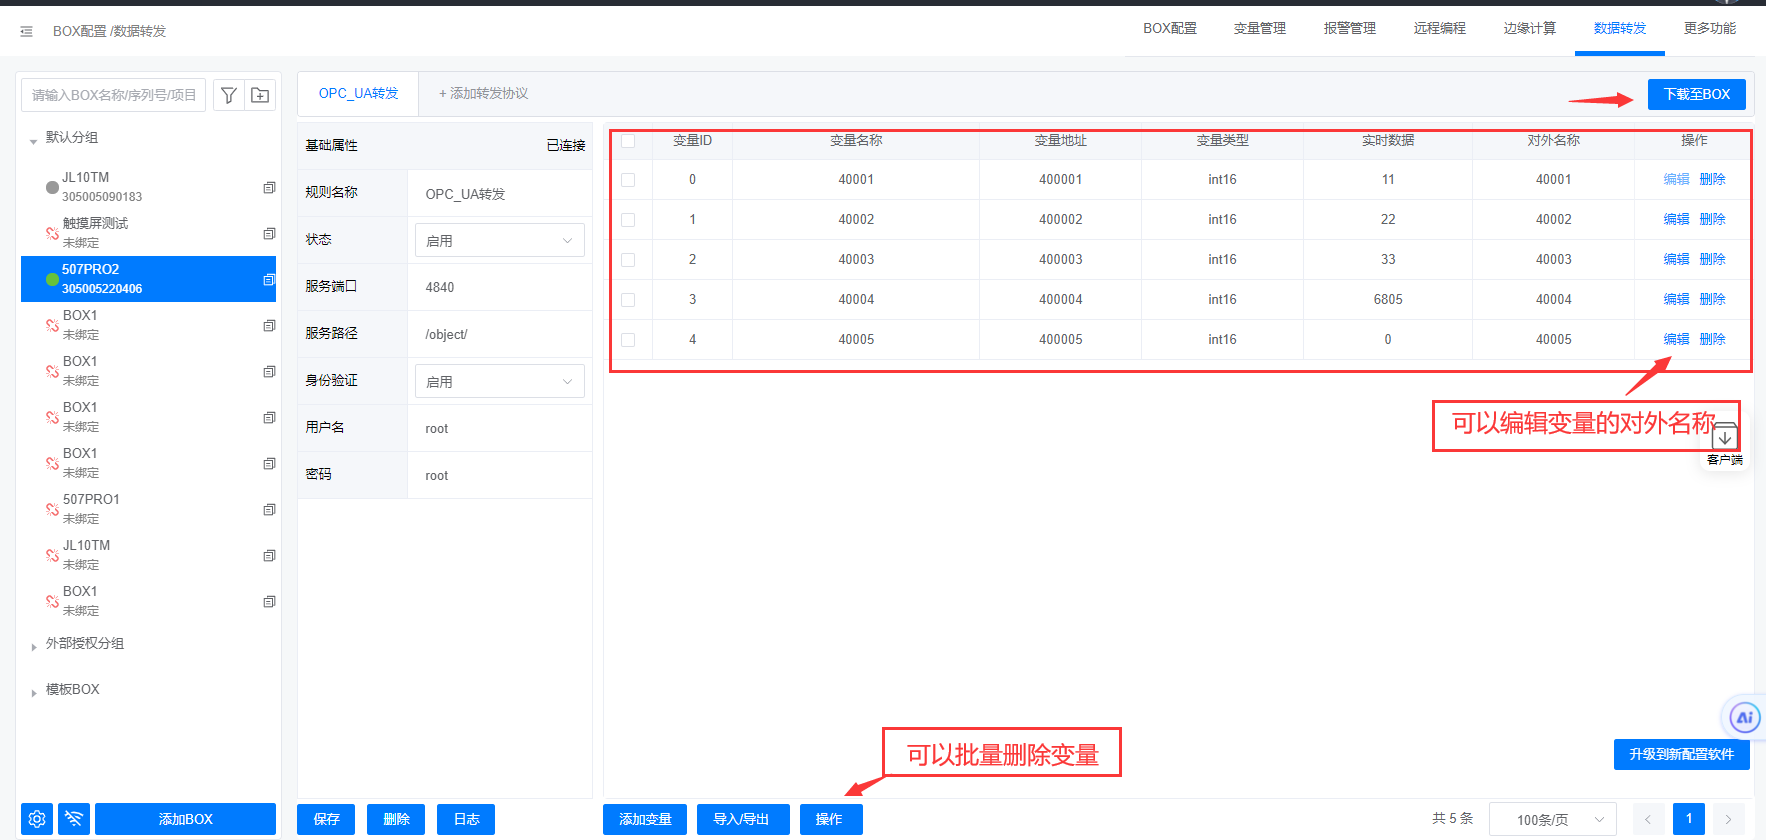Select 507PRO1 in the BOX list
The width and height of the screenshot is (1766, 840).
pos(148,509)
